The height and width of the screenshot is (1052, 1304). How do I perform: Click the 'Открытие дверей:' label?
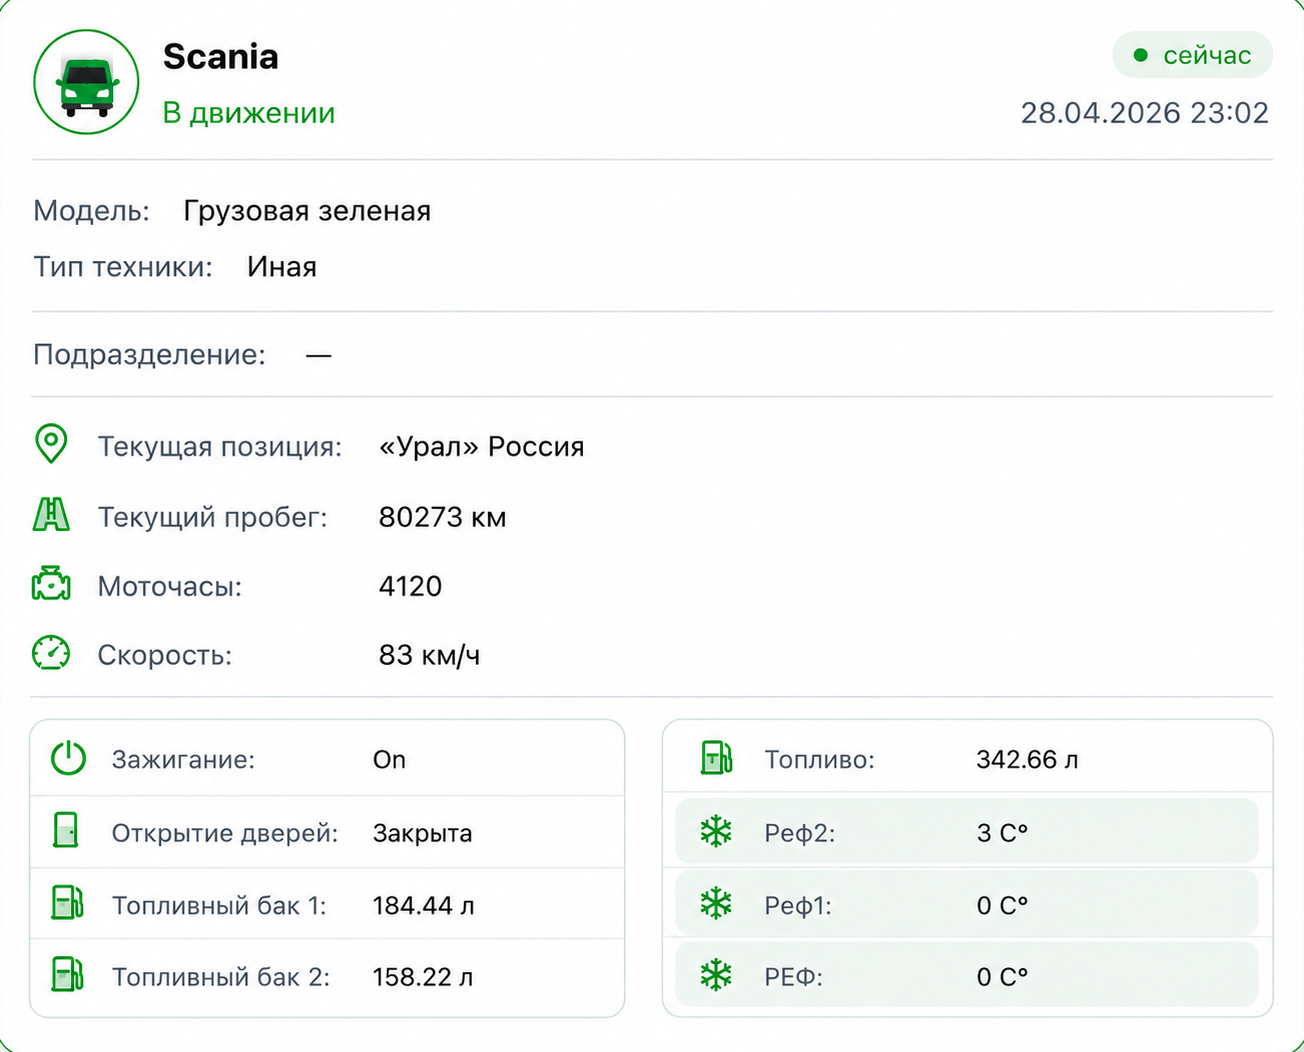tap(225, 833)
